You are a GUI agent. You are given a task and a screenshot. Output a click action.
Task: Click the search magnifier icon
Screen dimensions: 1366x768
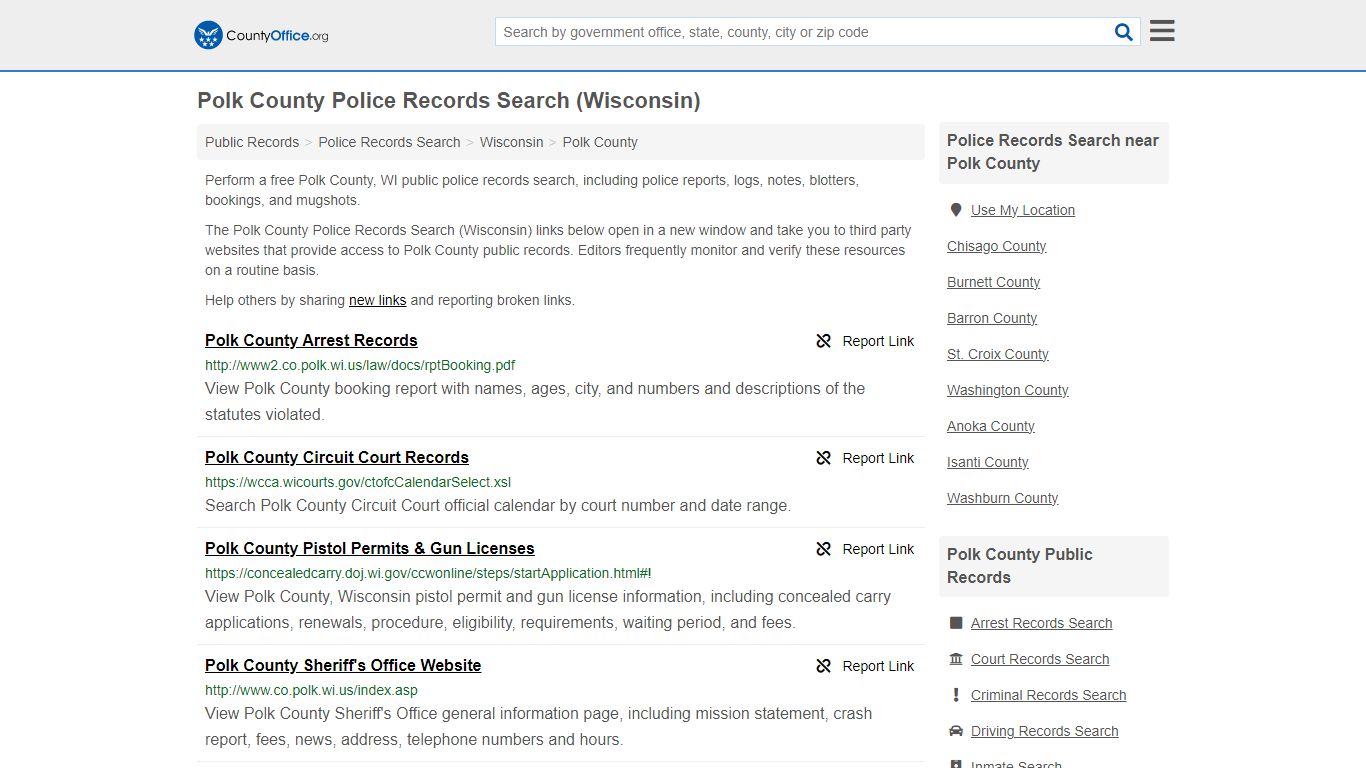click(x=1124, y=32)
